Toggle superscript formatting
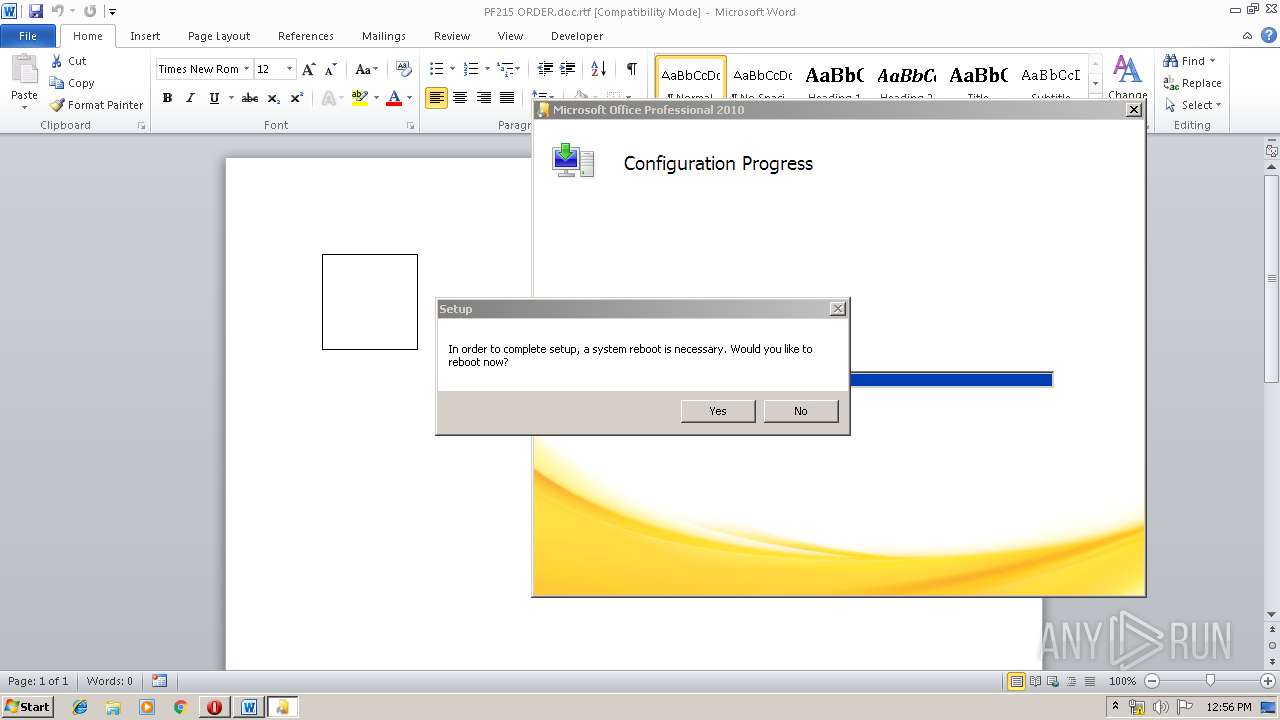The height and width of the screenshot is (720, 1280). [297, 98]
